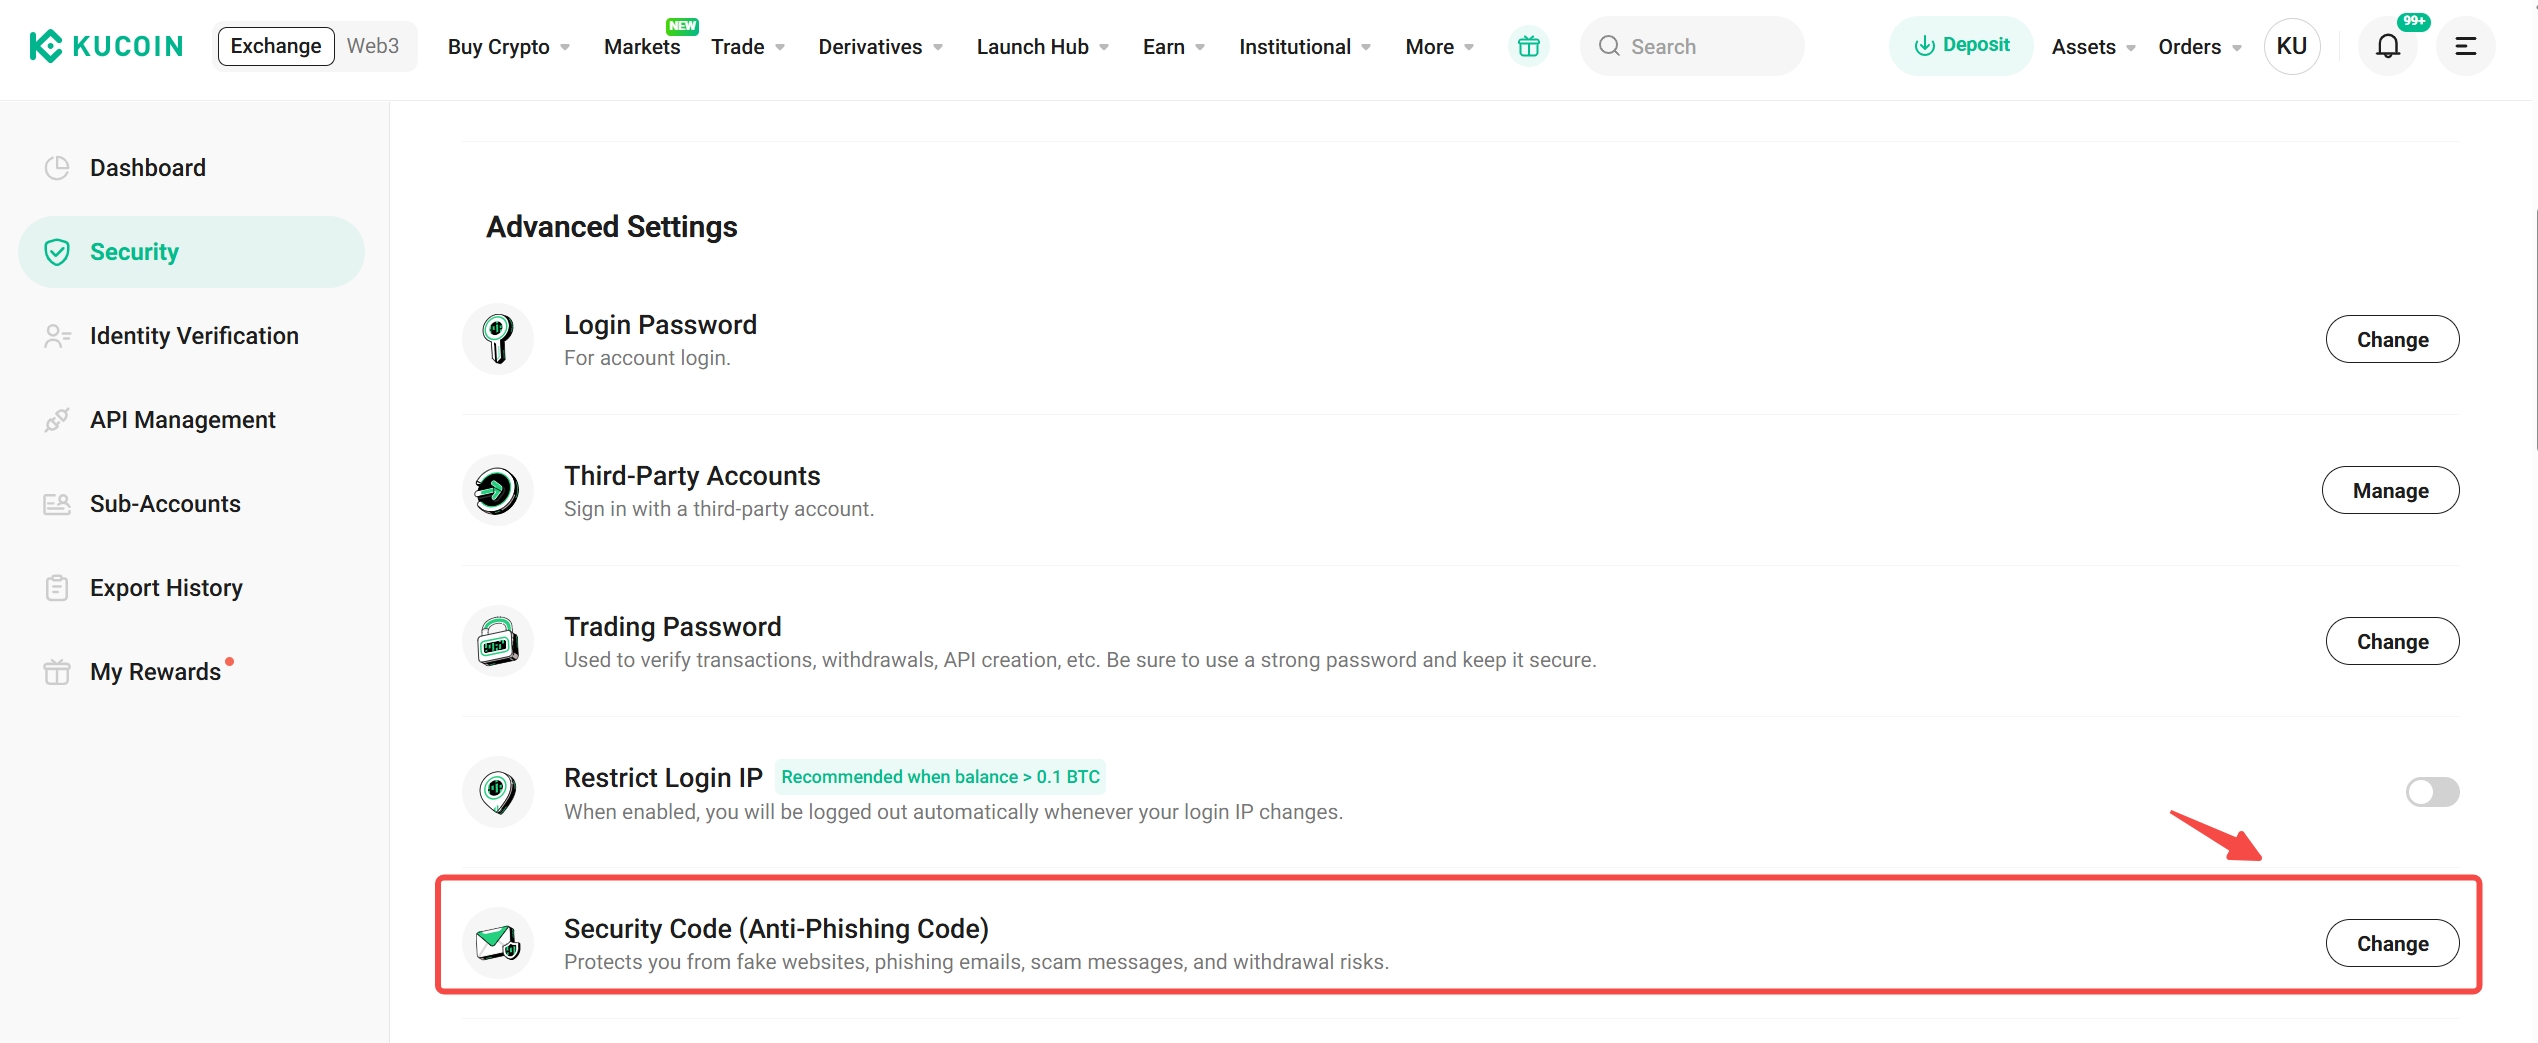Click Manage for Third-Party Accounts
The height and width of the screenshot is (1043, 2538).
pos(2389,491)
